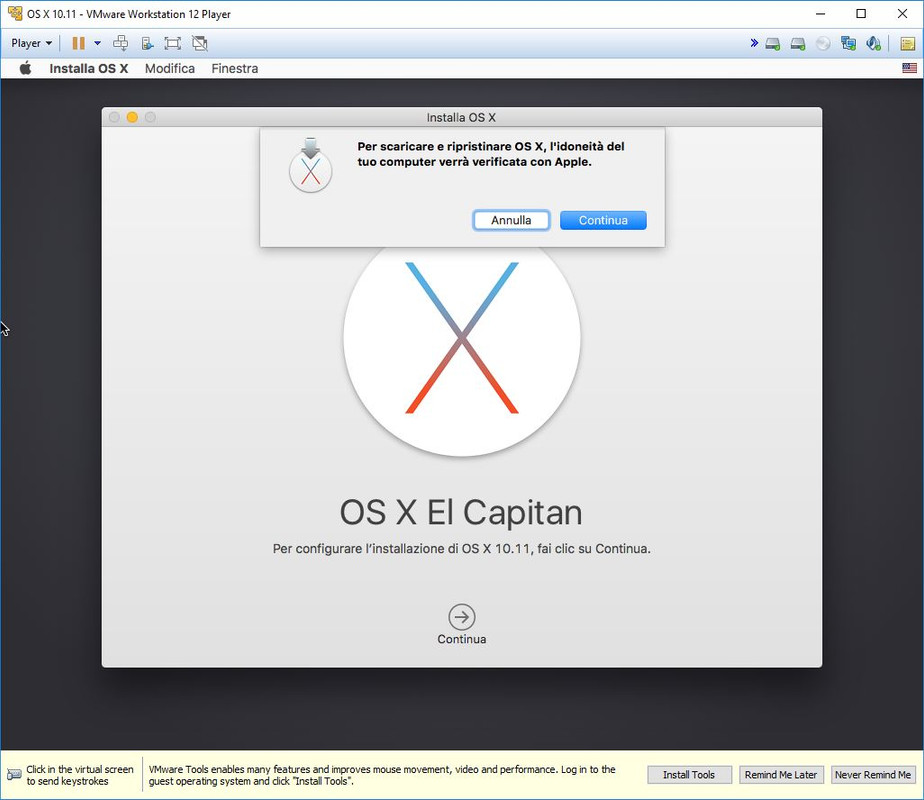Image resolution: width=924 pixels, height=800 pixels.
Task: Toggle Unity mode icon
Action: 200,43
